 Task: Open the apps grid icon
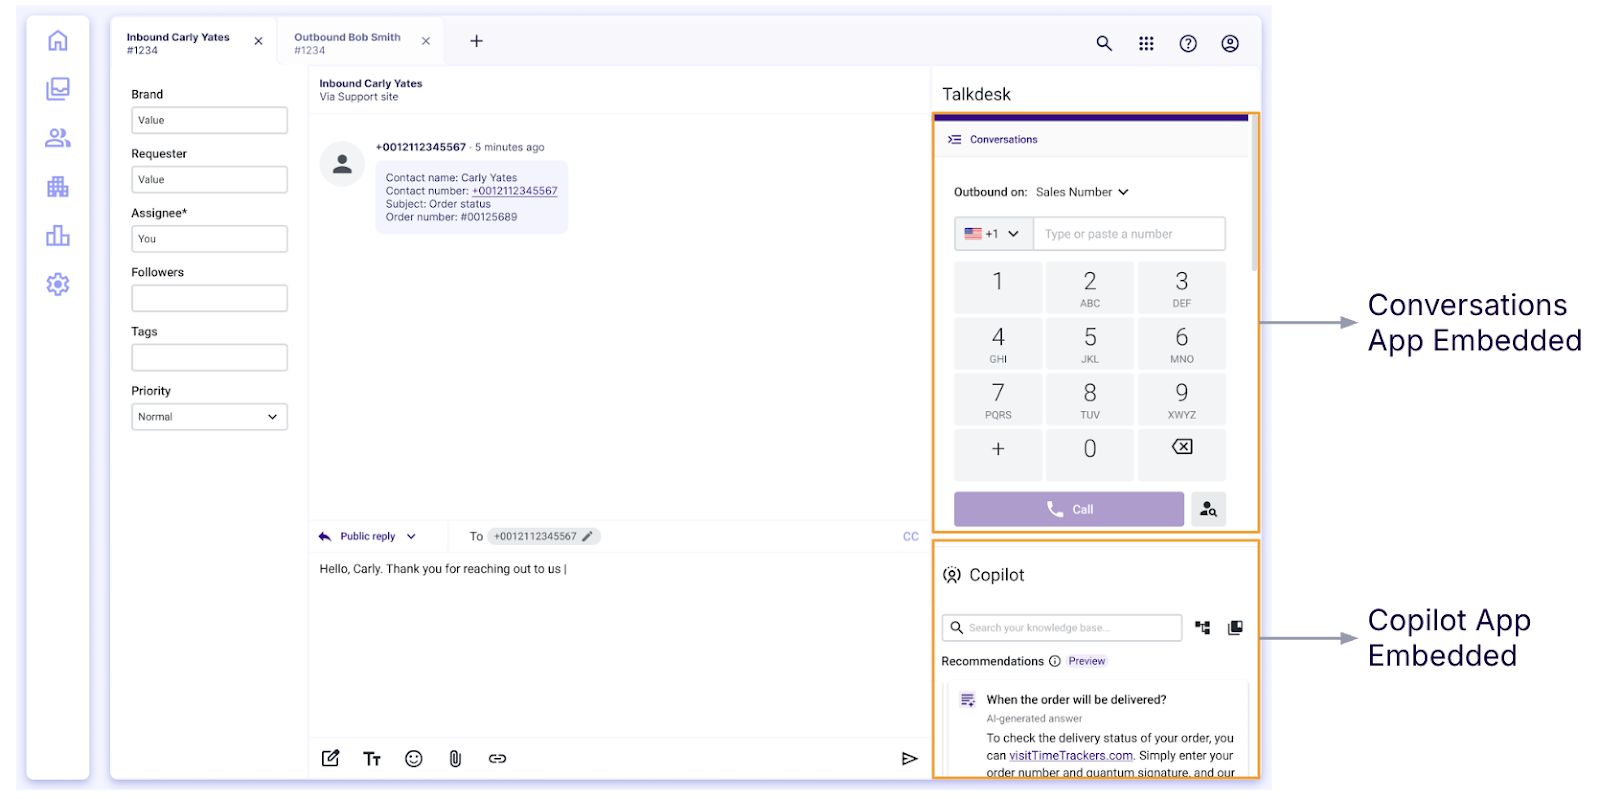coord(1146,43)
